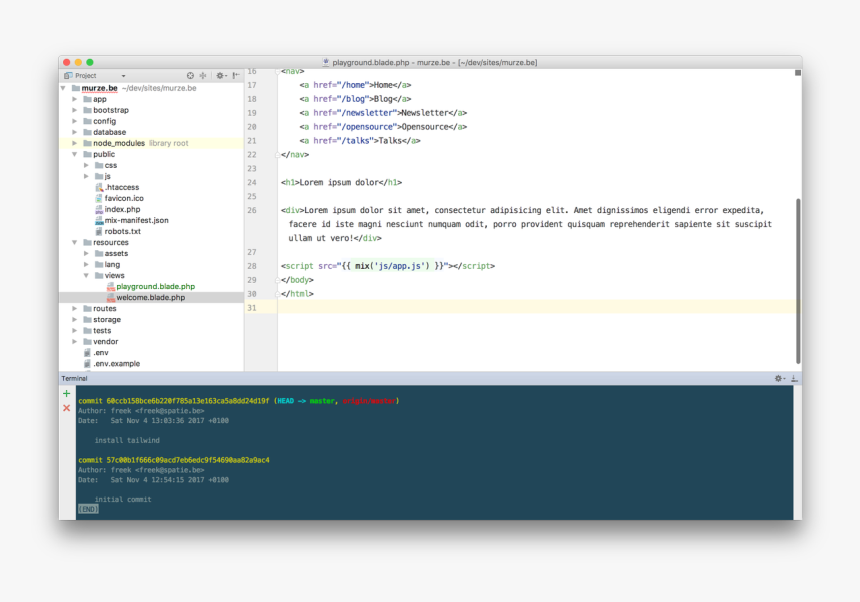The image size is (860, 602).
Task: Click 'install tailwind' commit message in terminal
Action: pyautogui.click(x=127, y=440)
